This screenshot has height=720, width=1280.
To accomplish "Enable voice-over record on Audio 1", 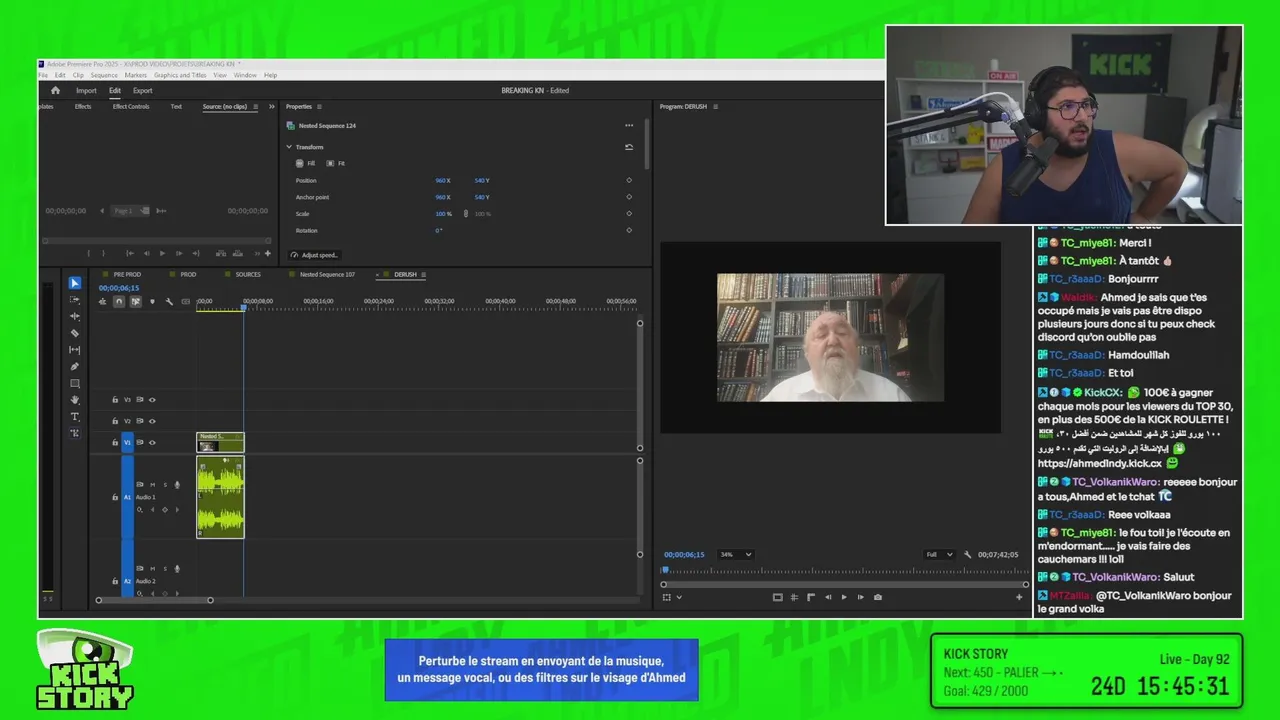I will (177, 485).
